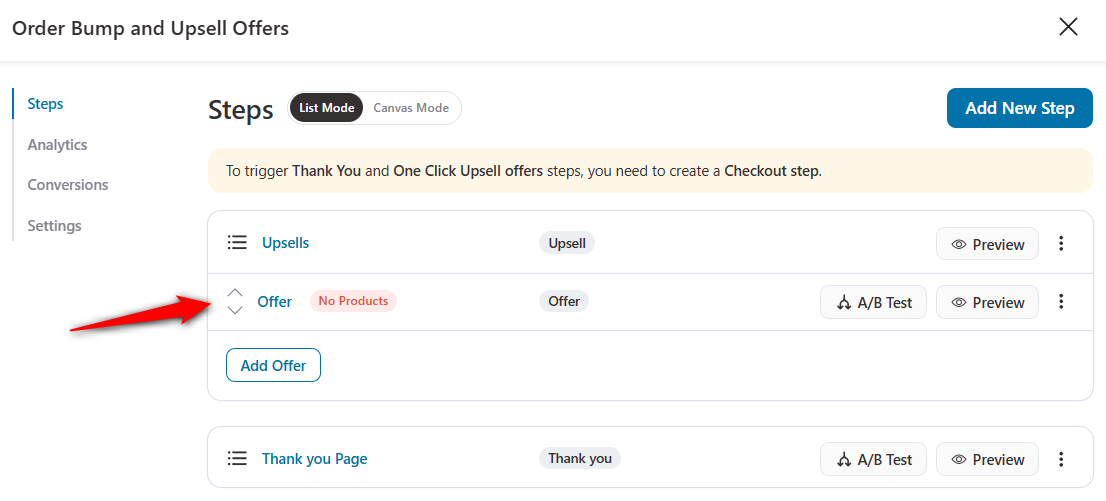Open three-dot menu for Upsells step
Viewport: 1106px width, 501px height.
tap(1061, 243)
